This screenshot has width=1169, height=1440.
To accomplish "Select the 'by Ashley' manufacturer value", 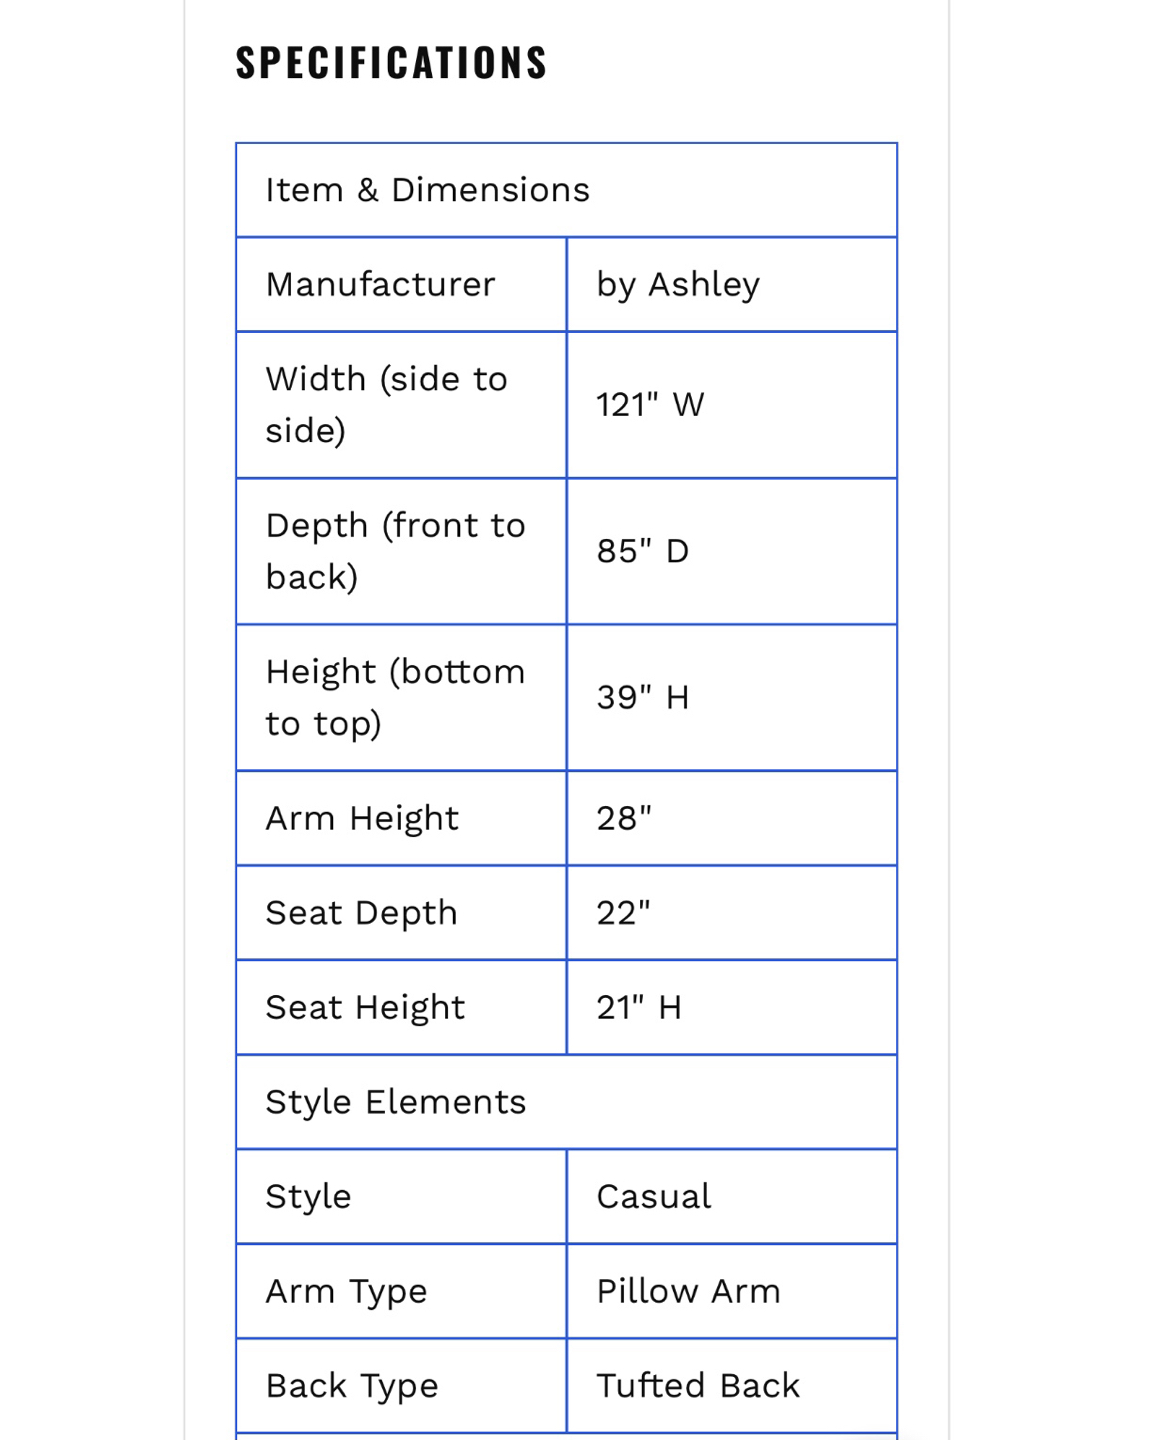I will (x=678, y=285).
